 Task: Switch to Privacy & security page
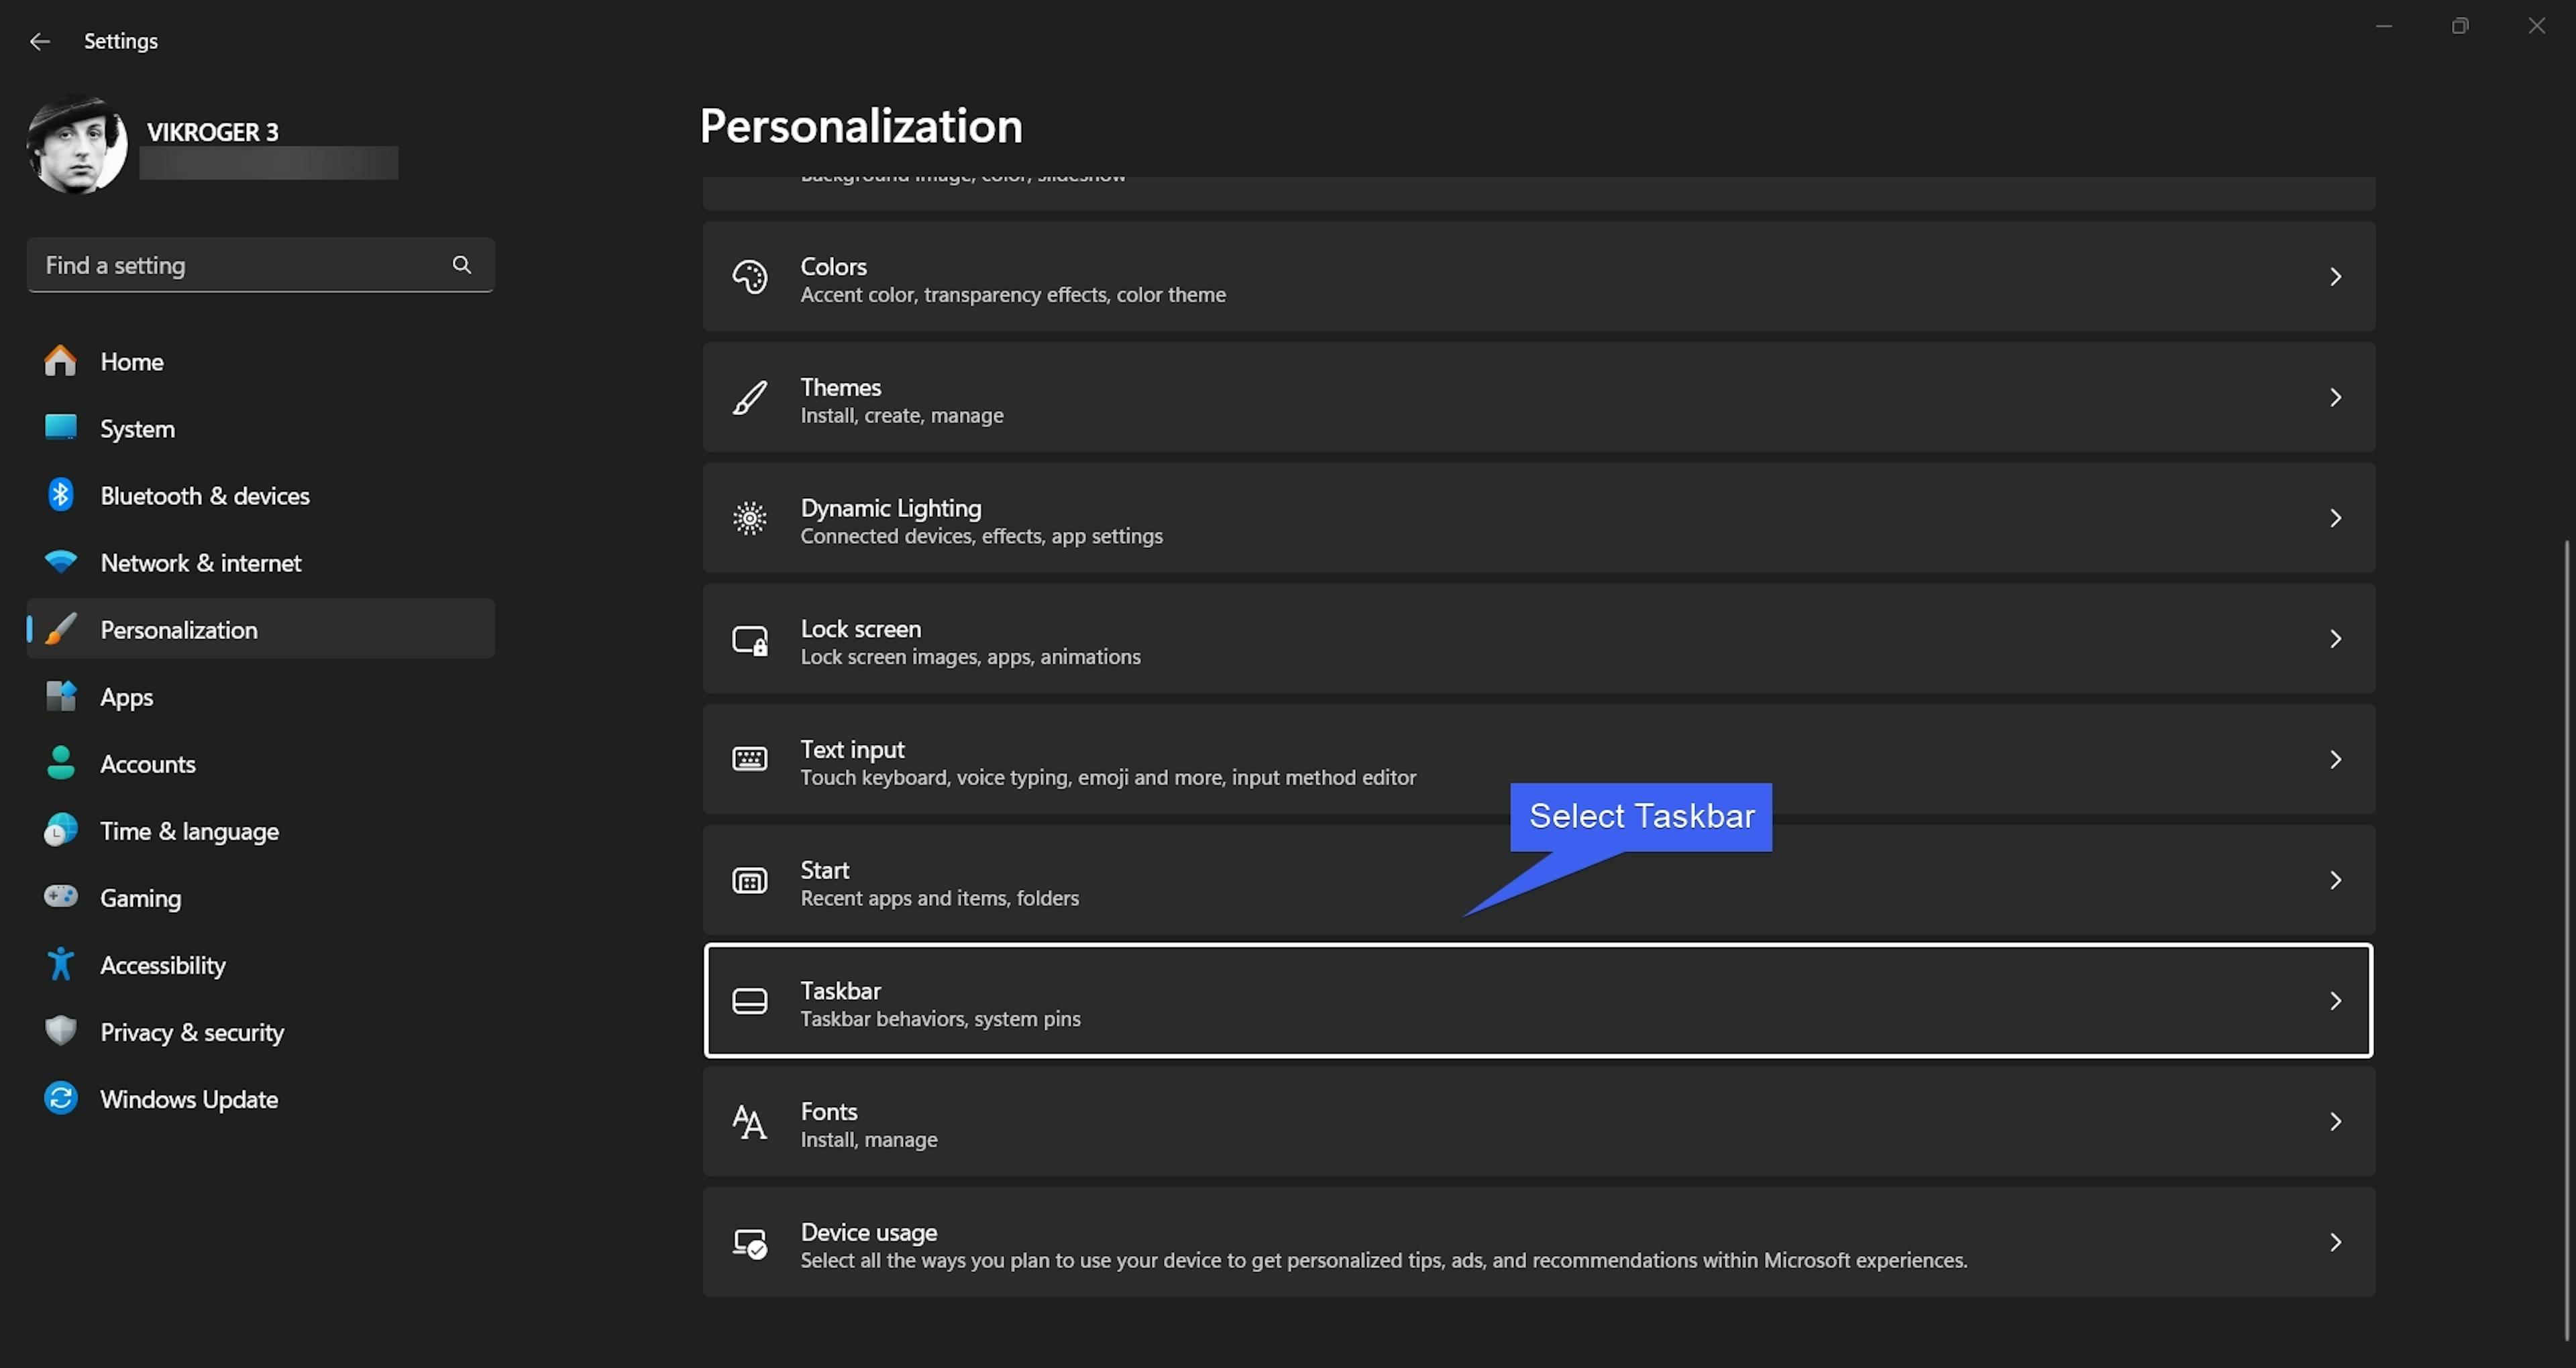(191, 1032)
